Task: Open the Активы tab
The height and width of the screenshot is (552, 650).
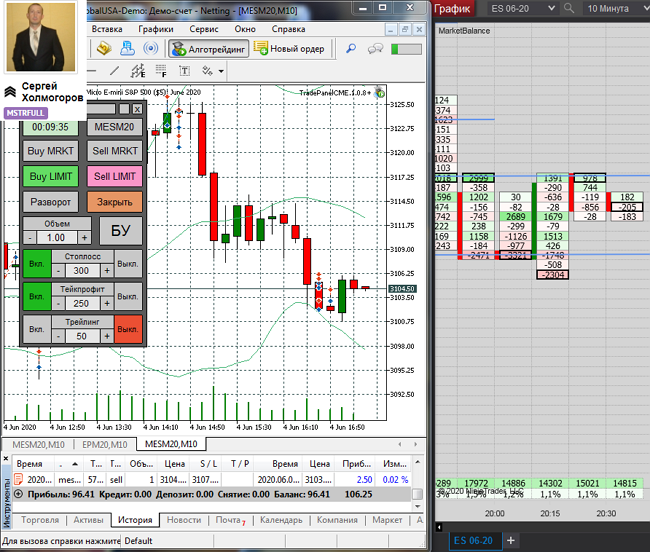Action: tap(88, 520)
